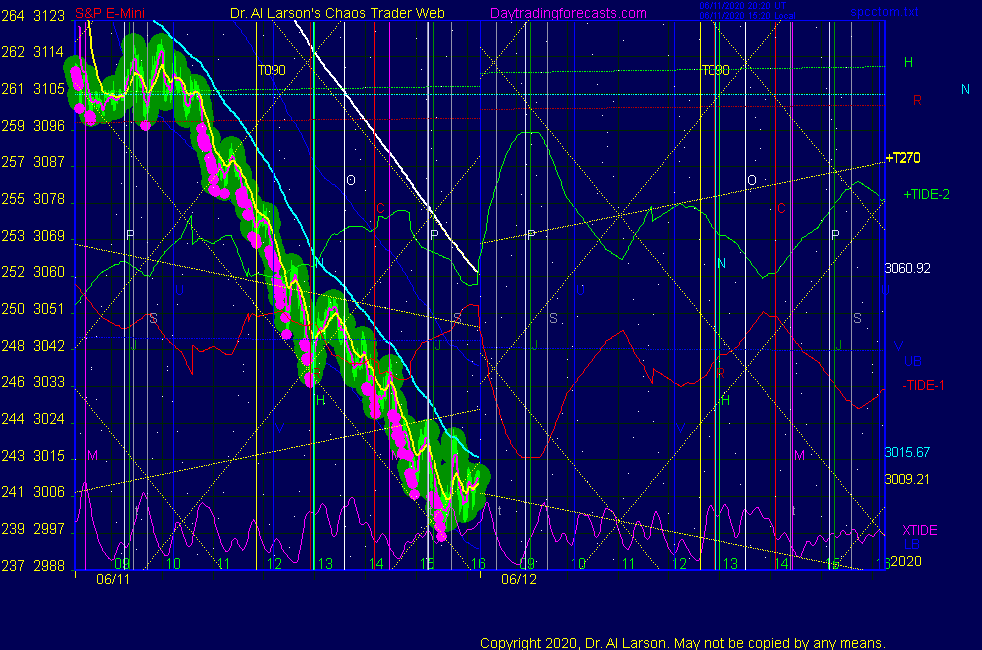Click the 257 axis value
Screen dimensions: 982x650
(13, 162)
